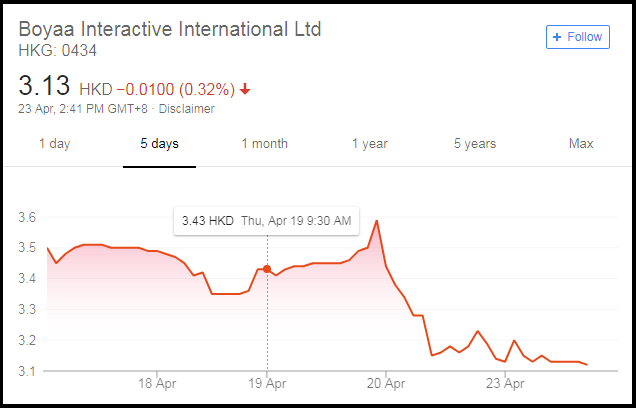Switch to the 1 day tab
Screen dimensions: 636x408
[x=54, y=144]
